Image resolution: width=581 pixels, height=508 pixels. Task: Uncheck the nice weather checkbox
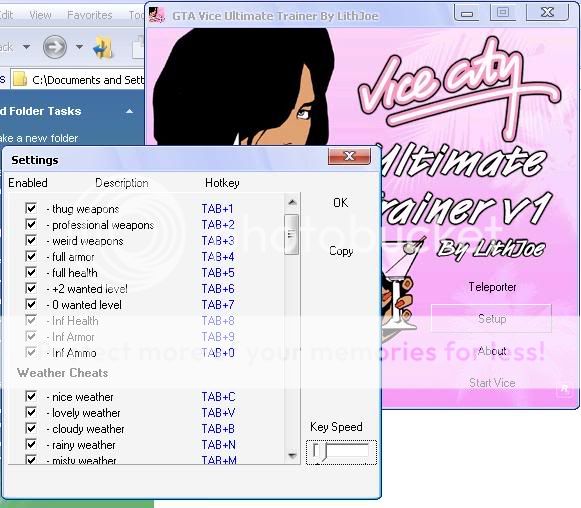pos(31,396)
